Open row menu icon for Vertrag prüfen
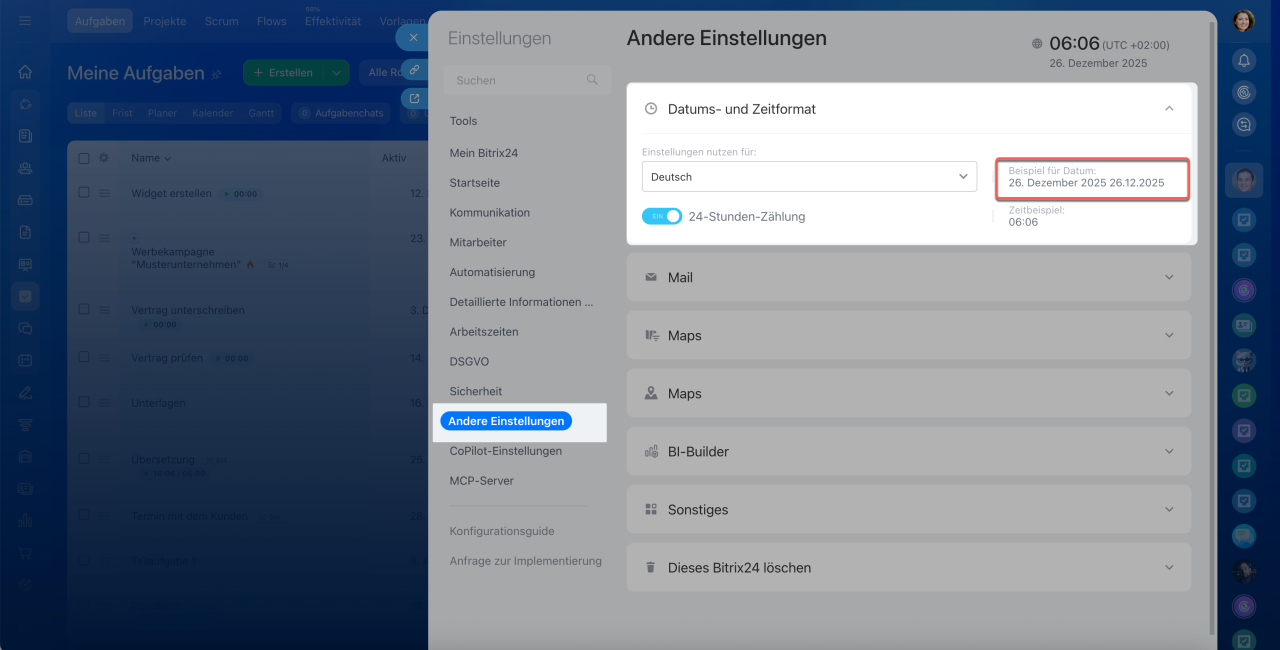 (104, 358)
